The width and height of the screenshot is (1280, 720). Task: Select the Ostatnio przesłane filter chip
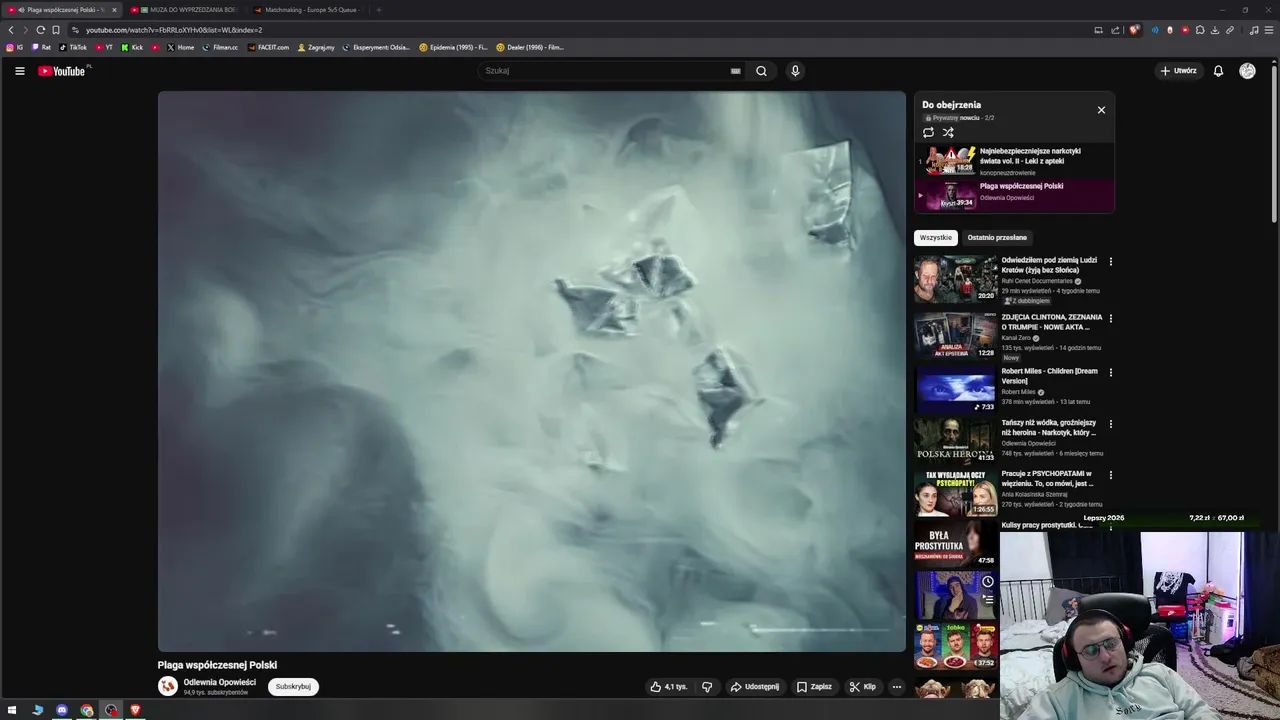coord(997,238)
